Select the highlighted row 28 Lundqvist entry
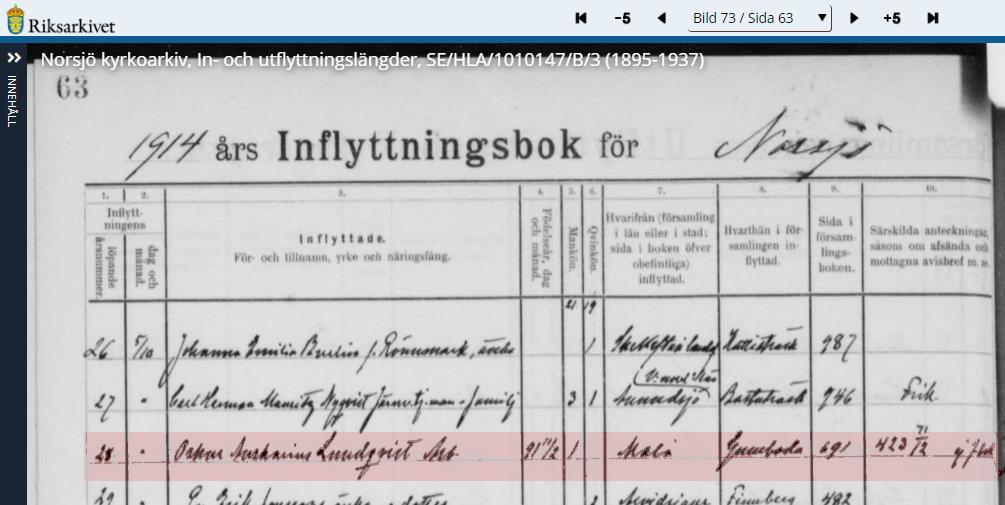 [x=540, y=456]
